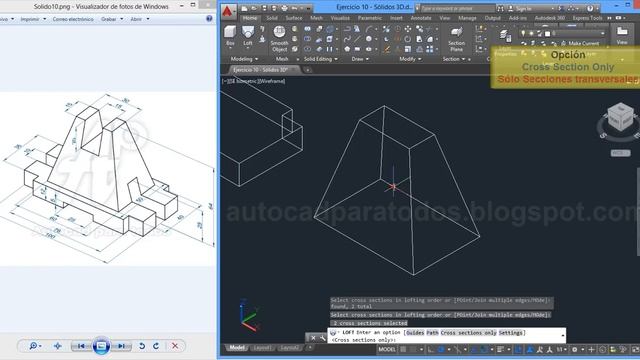Open the Visualize ribbon tab

(x=340, y=18)
